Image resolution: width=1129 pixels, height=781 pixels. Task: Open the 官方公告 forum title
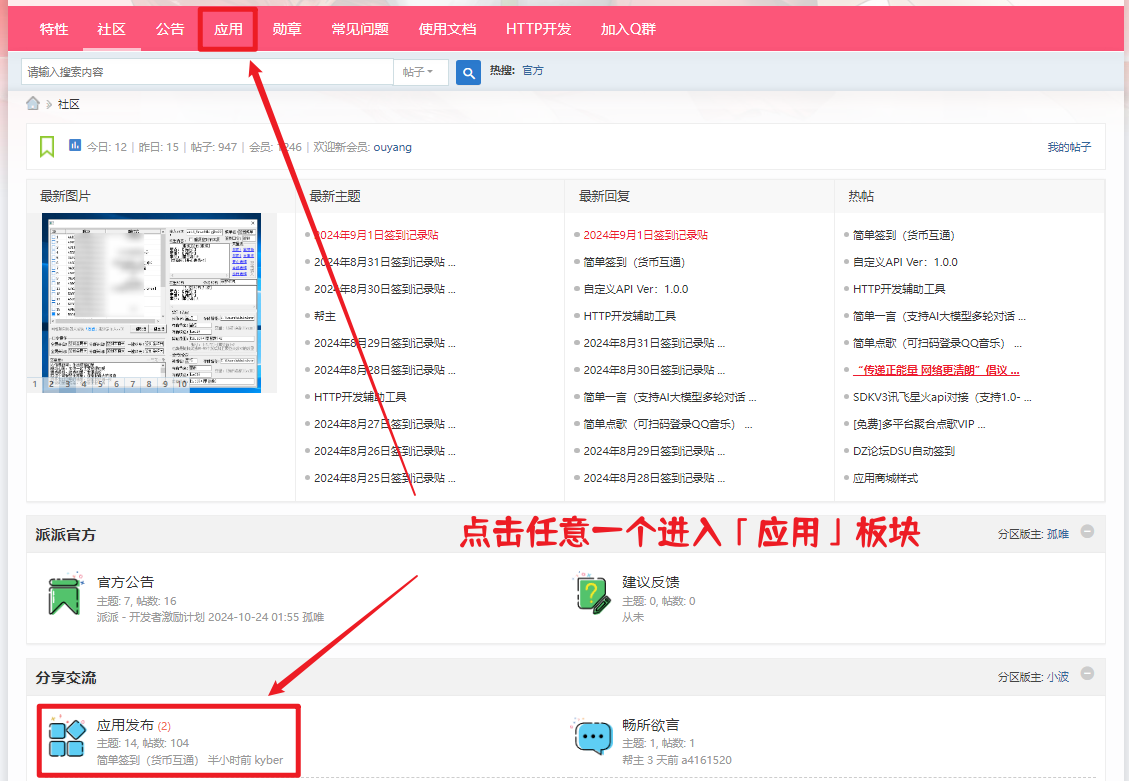point(125,582)
